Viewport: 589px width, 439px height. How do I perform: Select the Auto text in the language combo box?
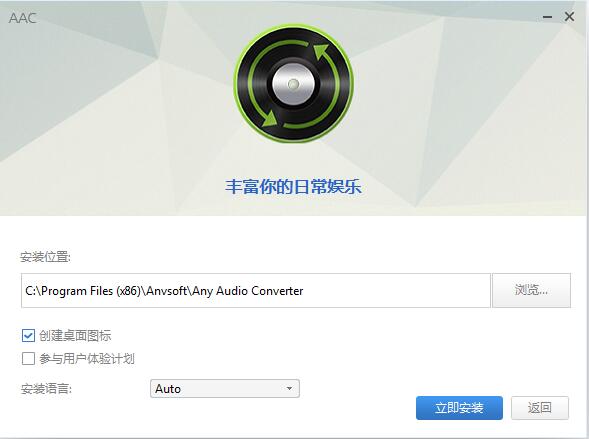(168, 389)
